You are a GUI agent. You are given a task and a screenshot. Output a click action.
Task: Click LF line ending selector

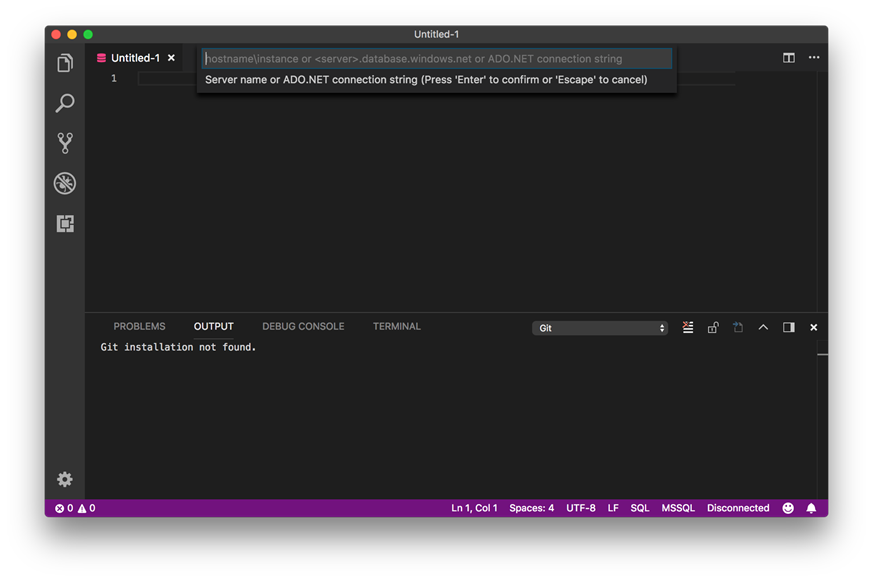point(613,508)
